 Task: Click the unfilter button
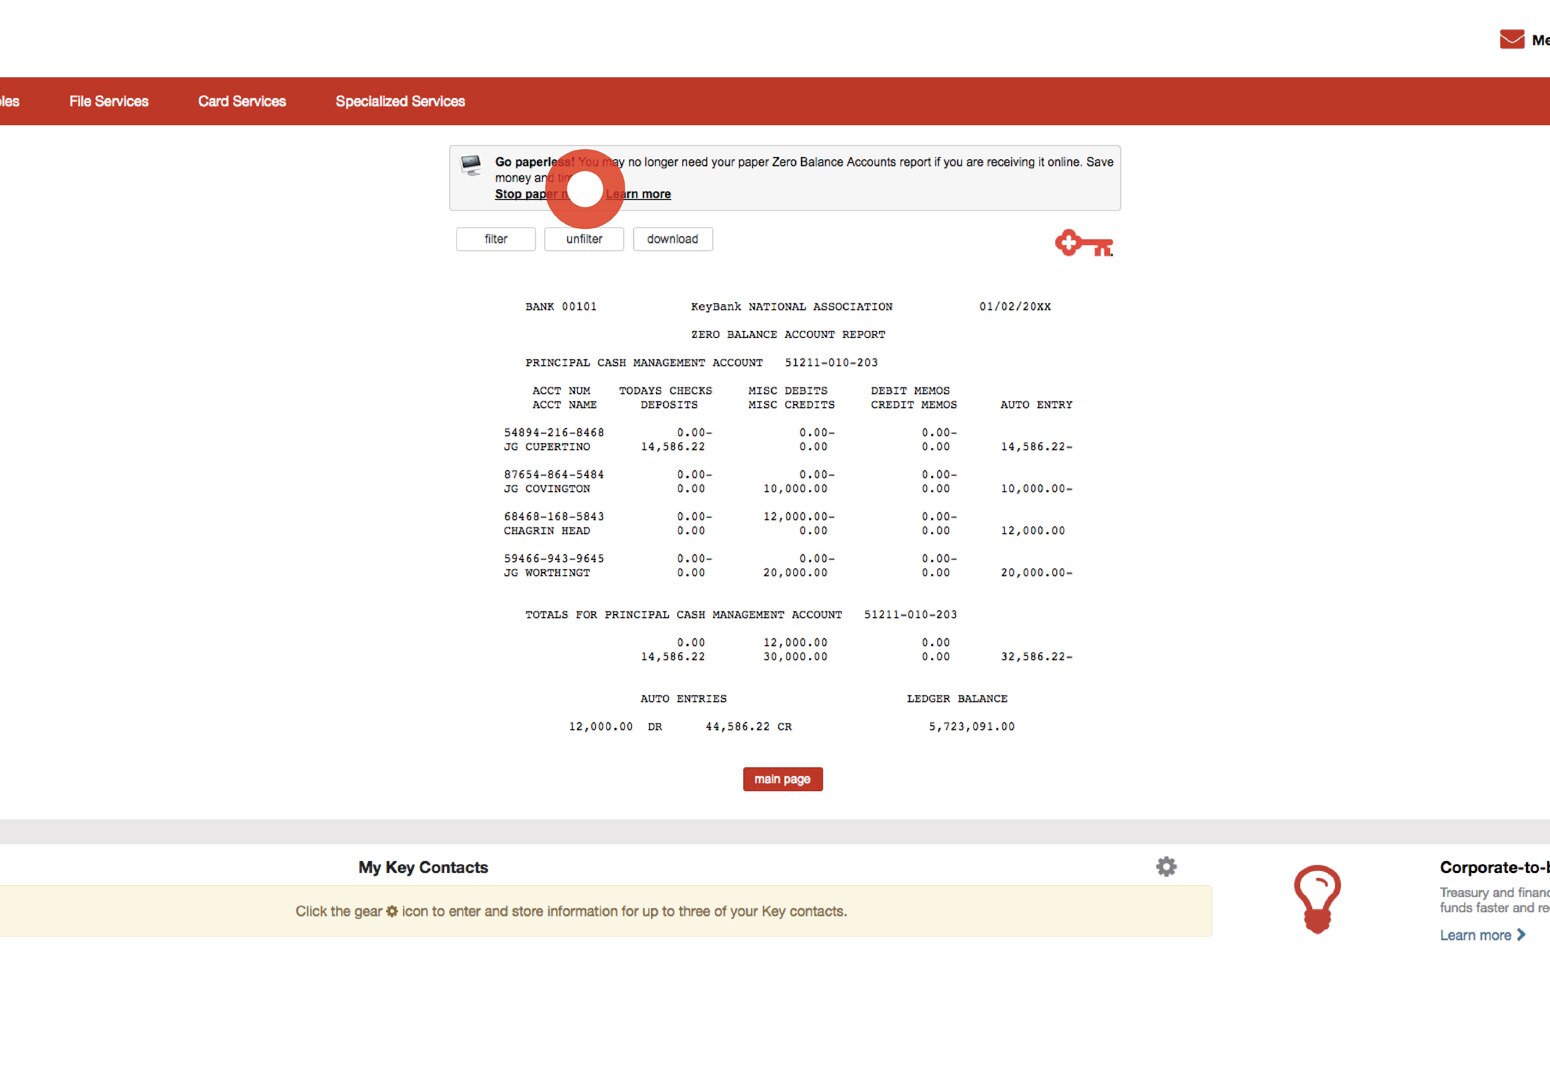(584, 239)
